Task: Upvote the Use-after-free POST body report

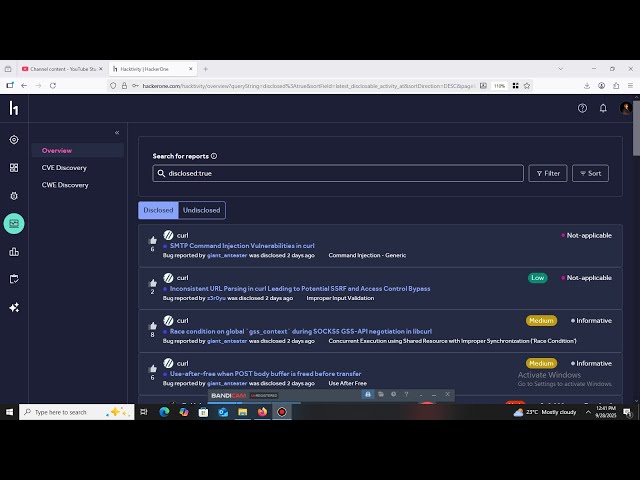Action: (153, 369)
